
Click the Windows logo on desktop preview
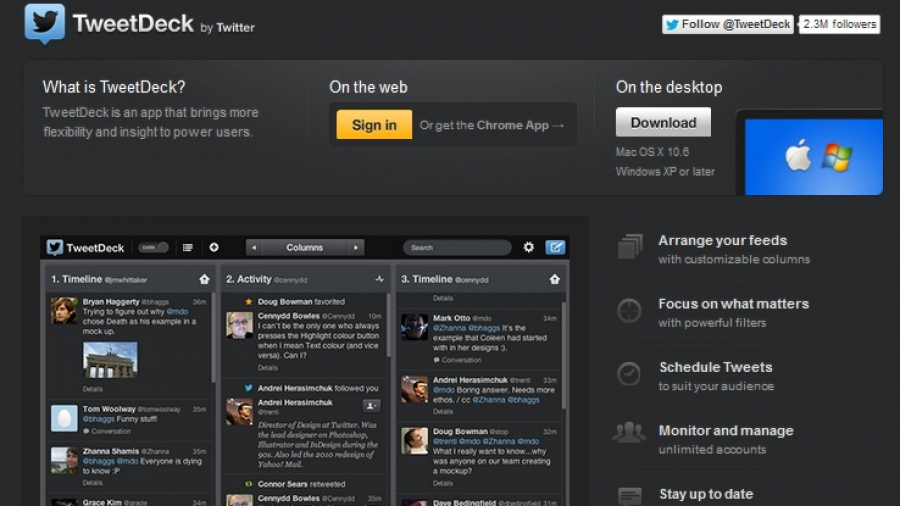(x=837, y=157)
